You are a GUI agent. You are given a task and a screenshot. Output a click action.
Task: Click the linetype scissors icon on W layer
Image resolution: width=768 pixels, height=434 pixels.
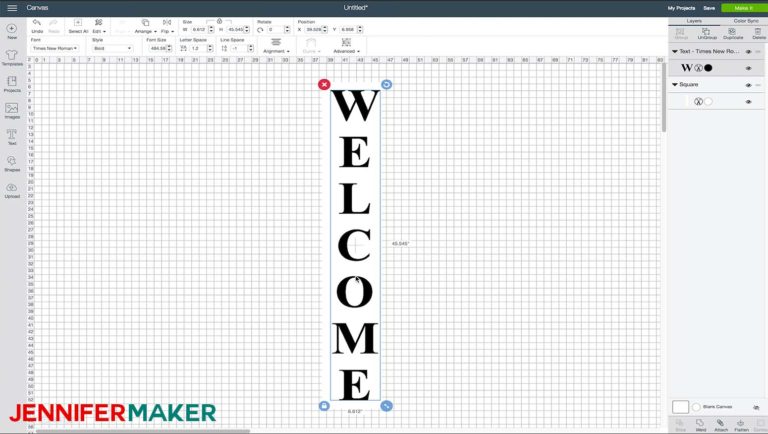[x=698, y=68]
